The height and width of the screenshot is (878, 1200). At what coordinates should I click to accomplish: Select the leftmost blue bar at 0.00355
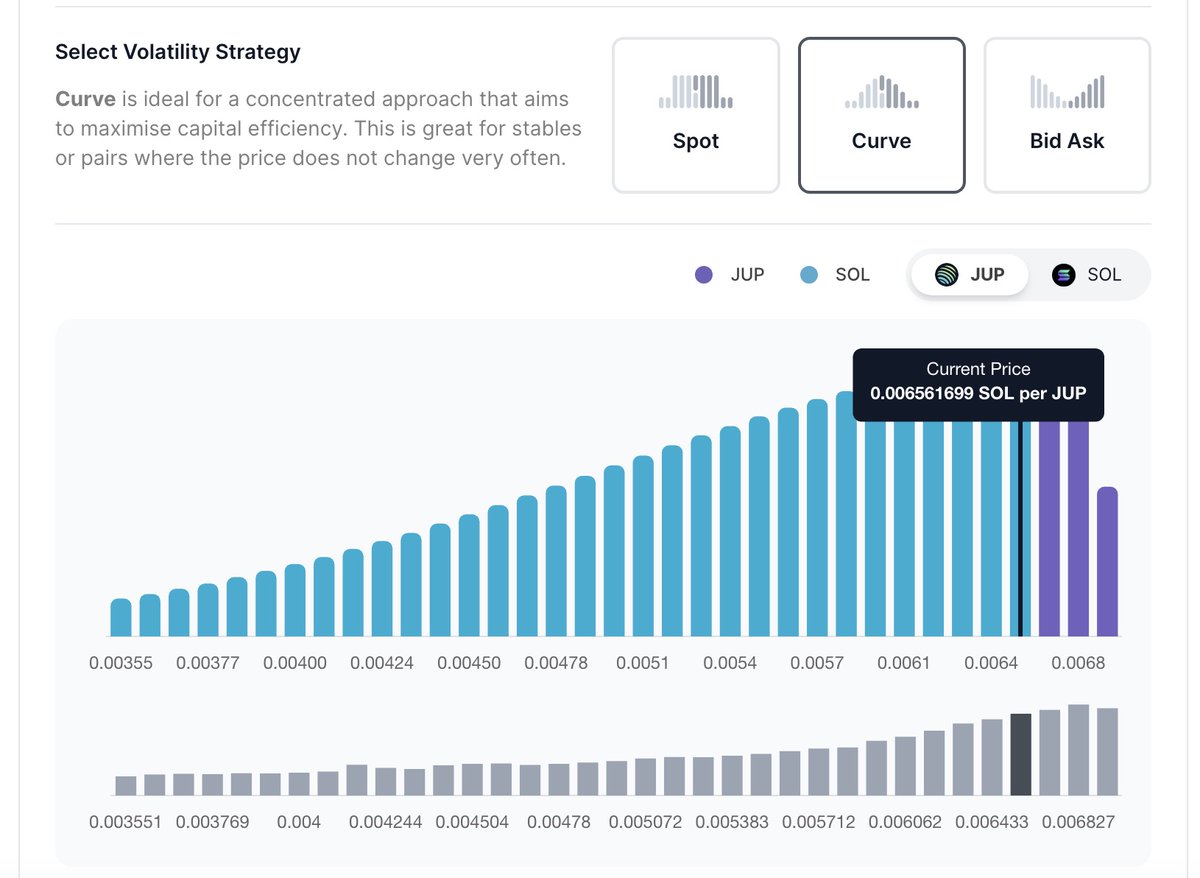coord(121,618)
